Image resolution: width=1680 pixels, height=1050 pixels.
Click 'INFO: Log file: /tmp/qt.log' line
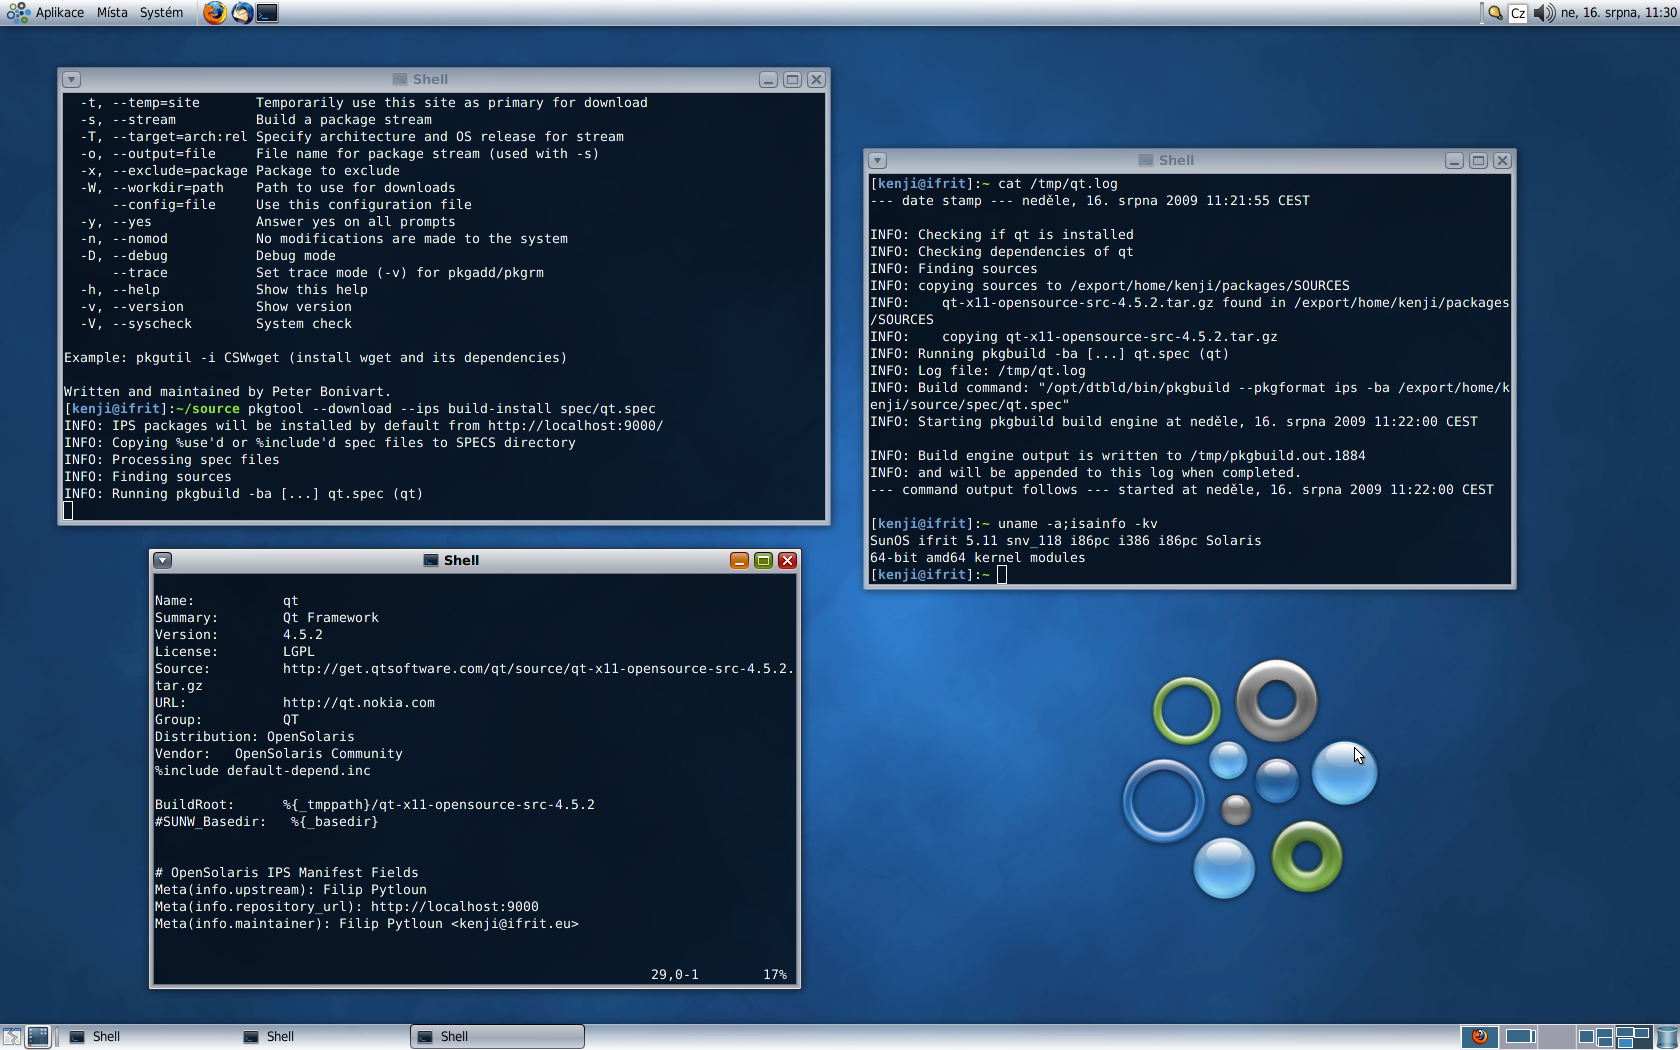tap(978, 371)
